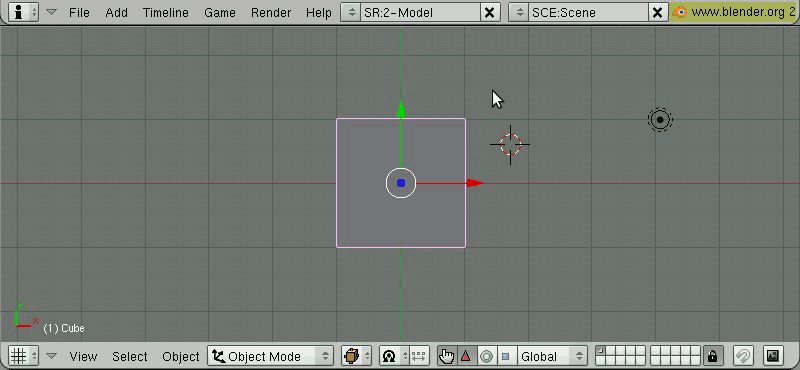Enable the translate manipulator triangle icon
Viewport: 800px width, 370px height.
click(x=465, y=356)
